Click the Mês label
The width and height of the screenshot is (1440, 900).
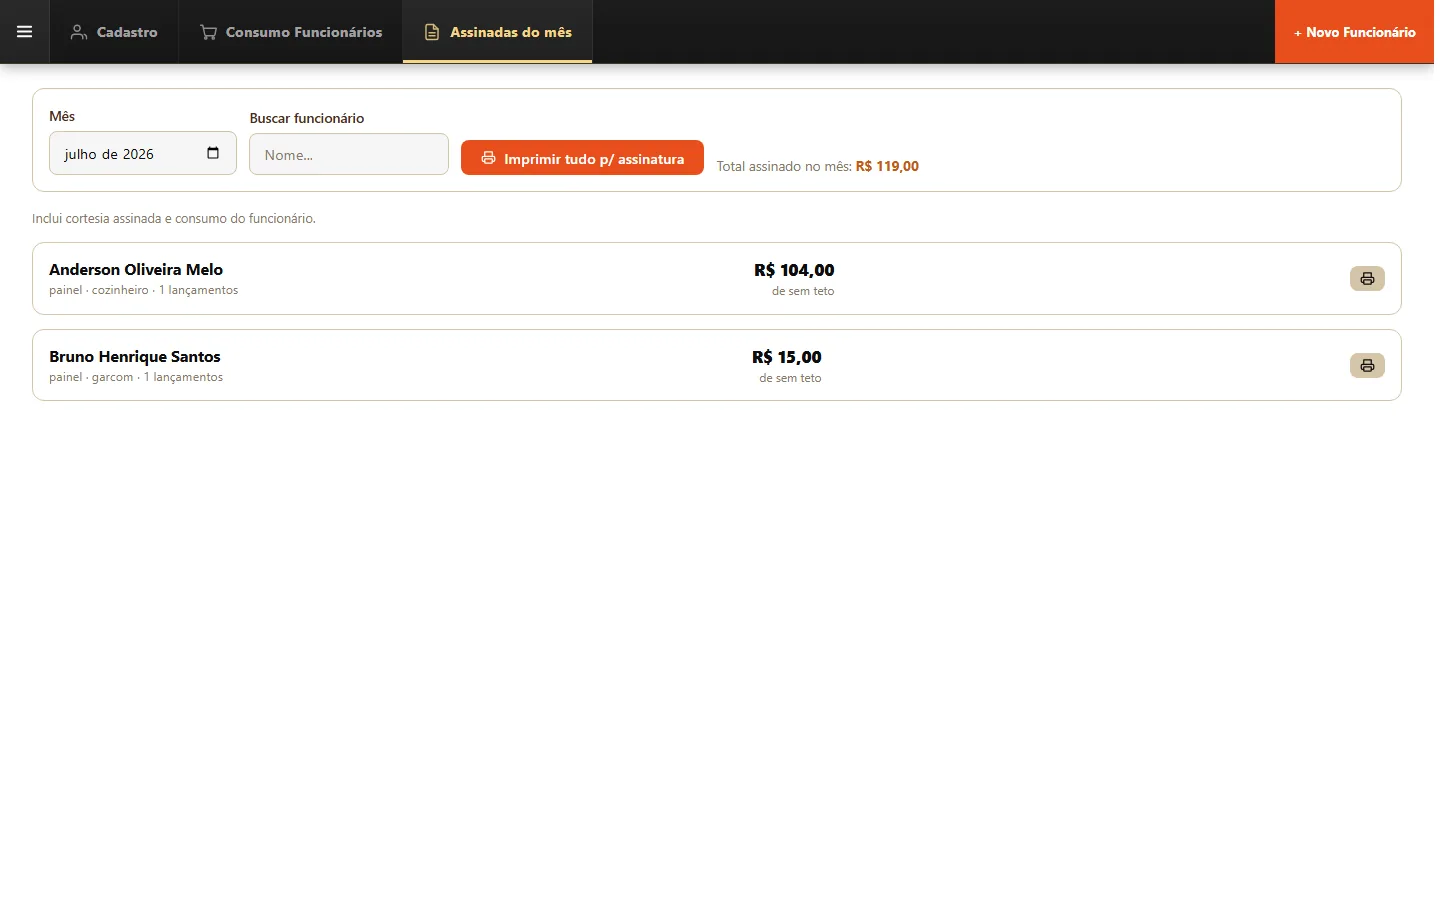[x=62, y=116]
